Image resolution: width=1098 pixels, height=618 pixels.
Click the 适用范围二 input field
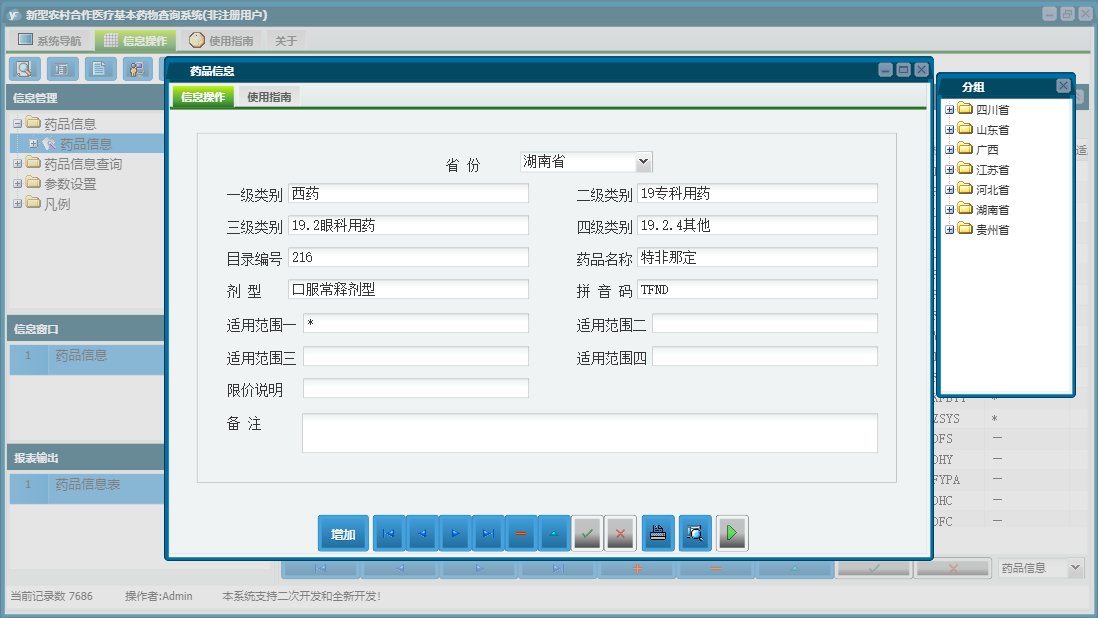765,323
